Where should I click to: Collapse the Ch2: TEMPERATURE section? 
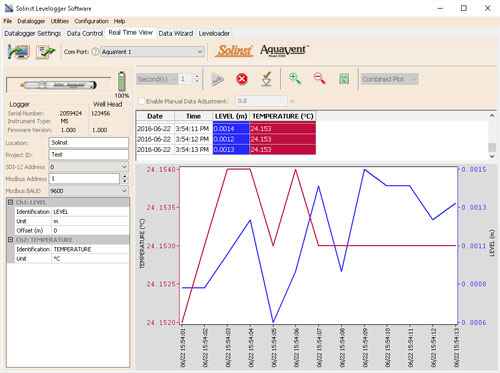[10, 240]
